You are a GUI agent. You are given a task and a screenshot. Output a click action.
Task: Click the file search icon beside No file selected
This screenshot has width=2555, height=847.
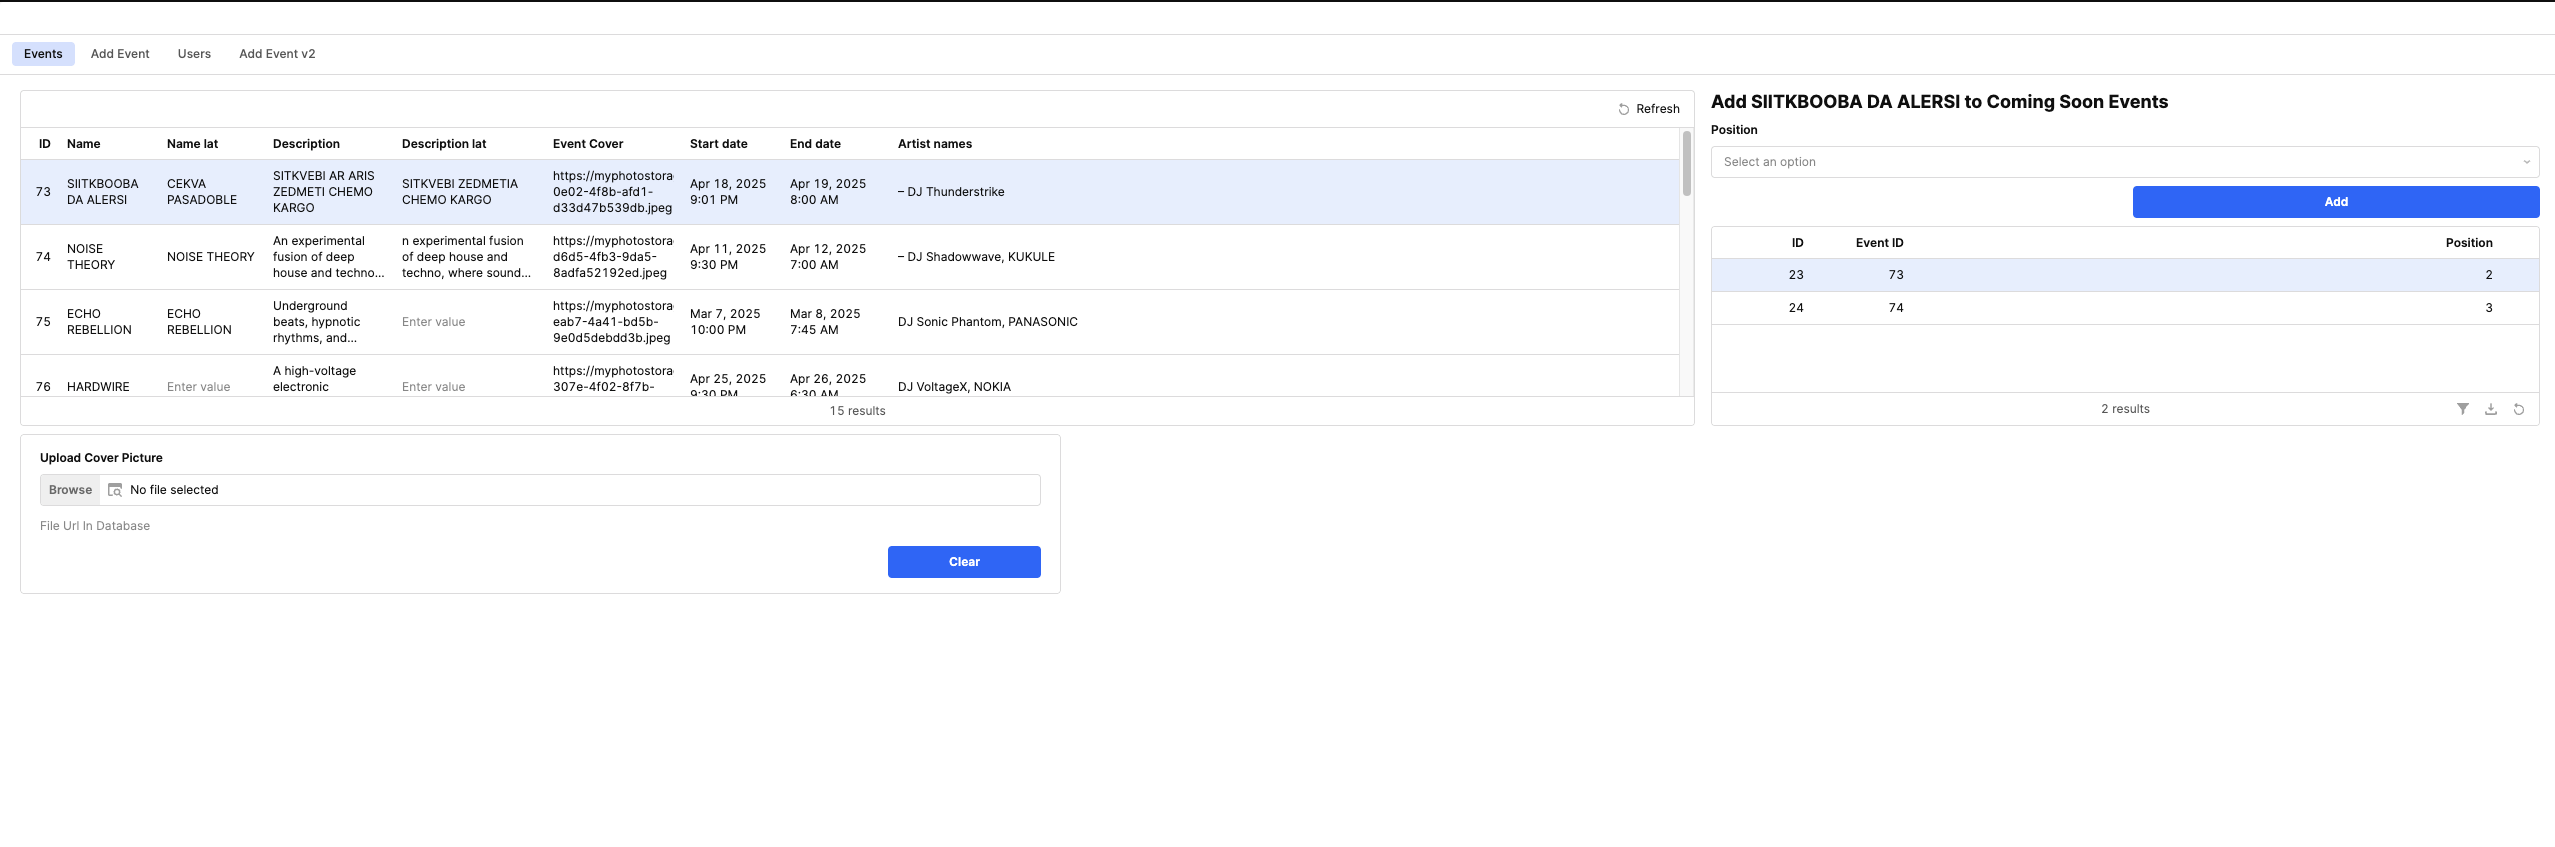click(115, 490)
